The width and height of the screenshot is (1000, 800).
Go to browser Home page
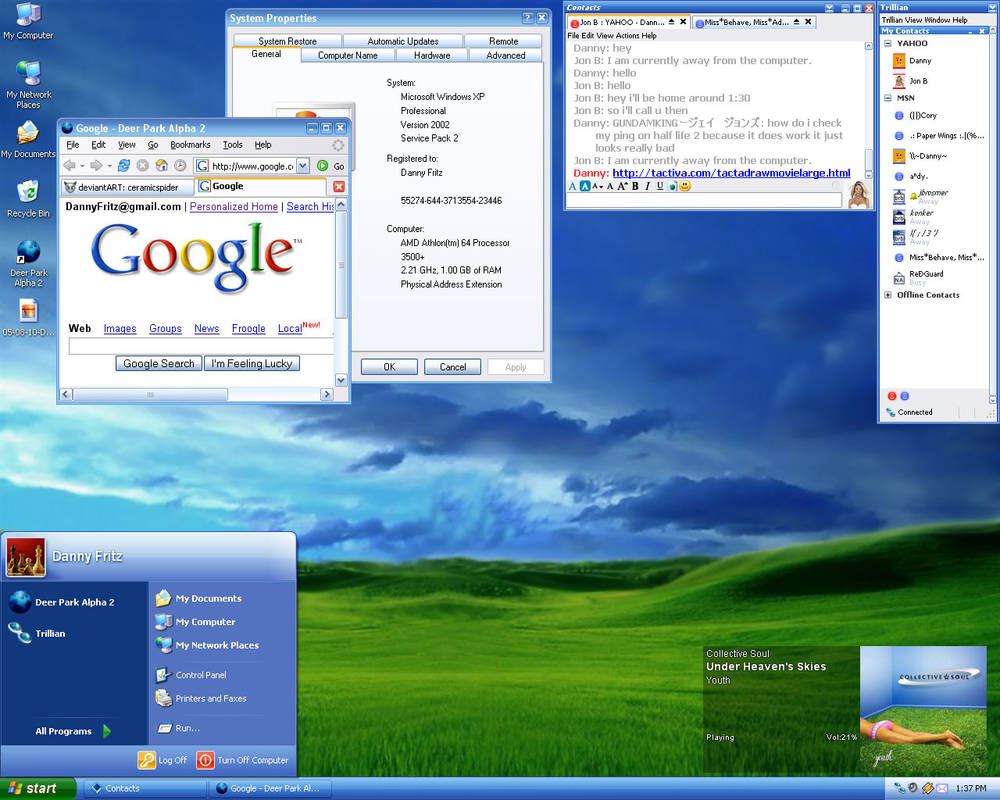(x=161, y=166)
